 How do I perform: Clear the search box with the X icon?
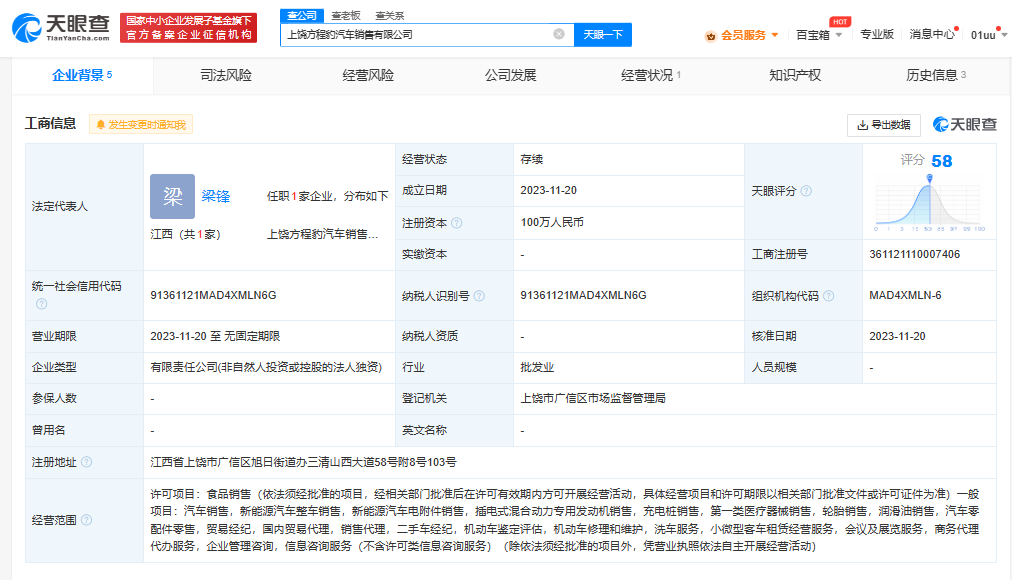[559, 34]
